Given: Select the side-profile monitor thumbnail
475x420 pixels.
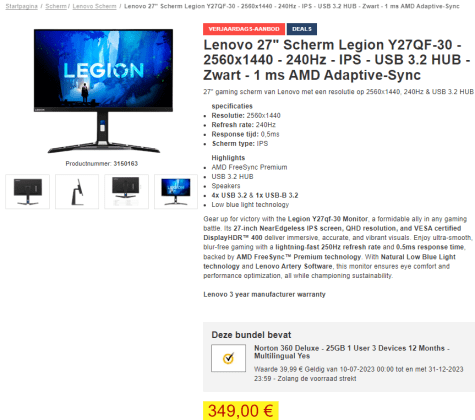Looking at the screenshot, I should pos(77,192).
